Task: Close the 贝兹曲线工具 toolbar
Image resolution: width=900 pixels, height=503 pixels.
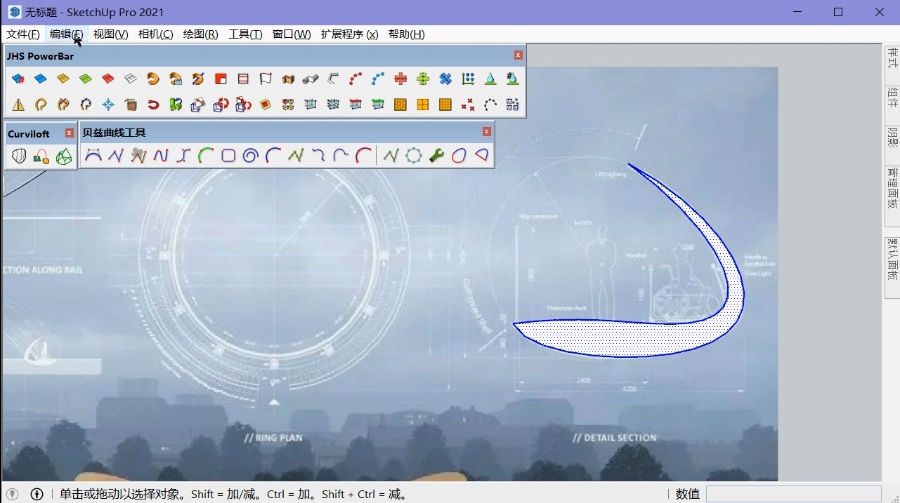Action: 486,132
